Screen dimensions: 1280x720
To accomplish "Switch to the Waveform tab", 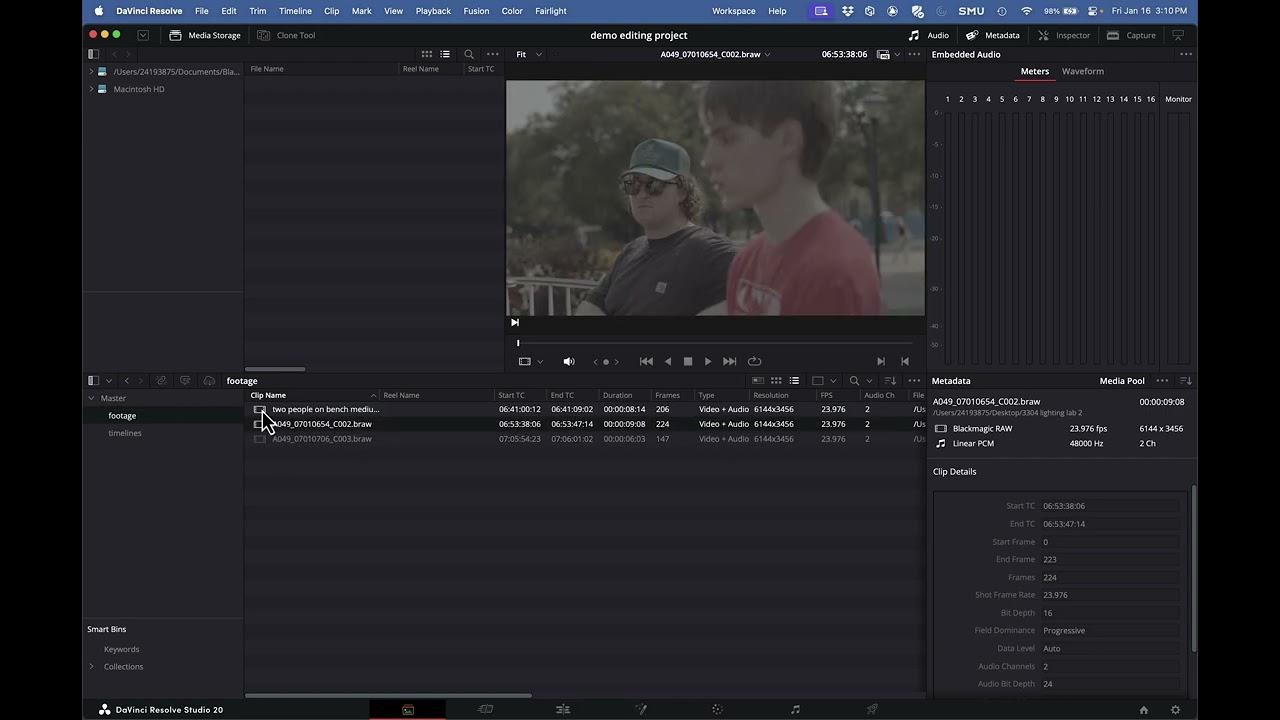I will (1083, 71).
